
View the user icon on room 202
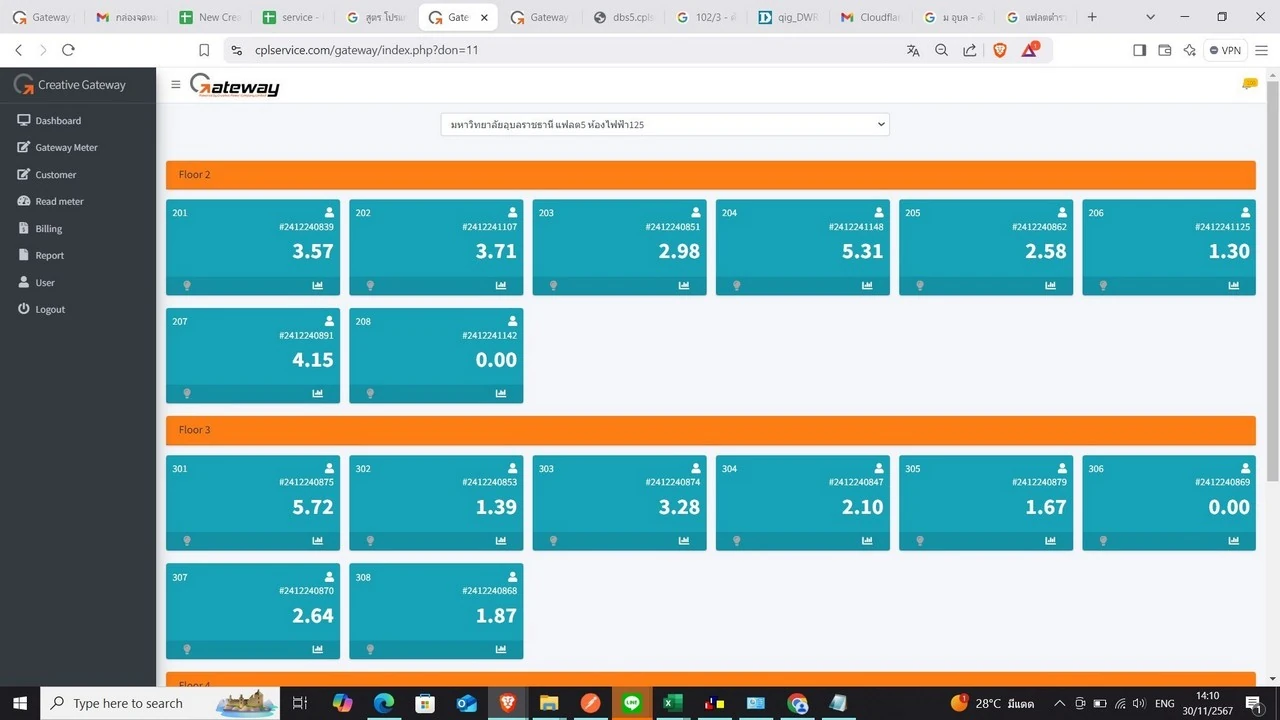pos(512,212)
